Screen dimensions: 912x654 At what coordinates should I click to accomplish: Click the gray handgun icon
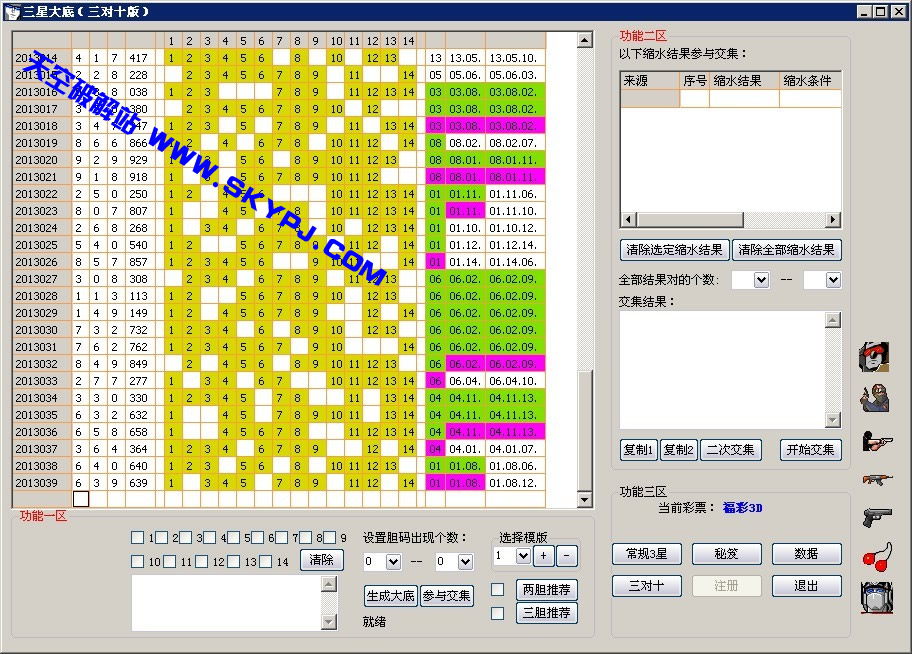[x=876, y=517]
